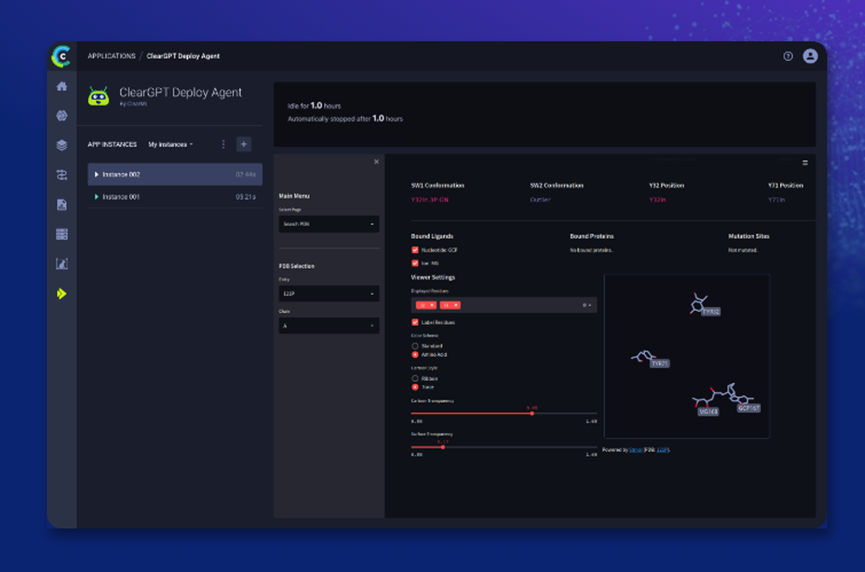865x572 pixels.
Task: Open the pipelines icon in sidebar
Action: point(62,175)
